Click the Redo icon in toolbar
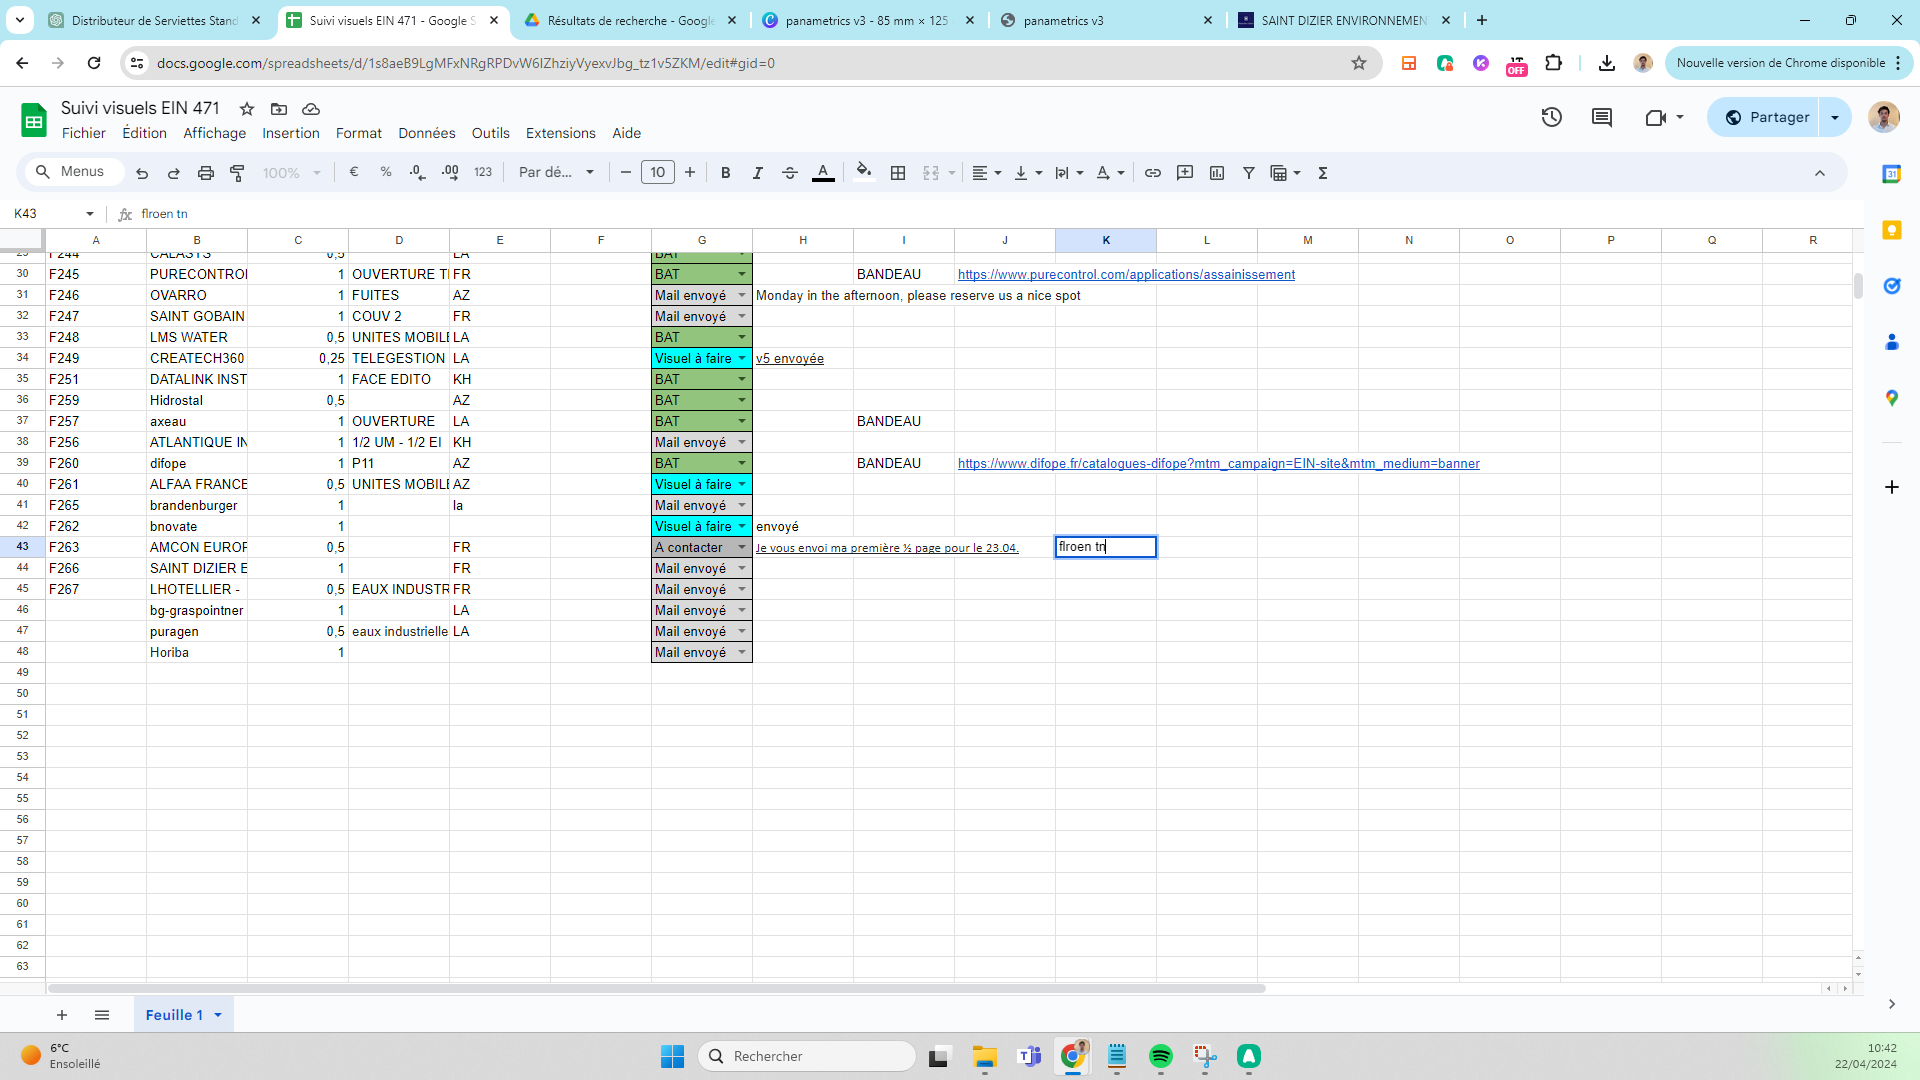The height and width of the screenshot is (1080, 1920). pyautogui.click(x=174, y=173)
